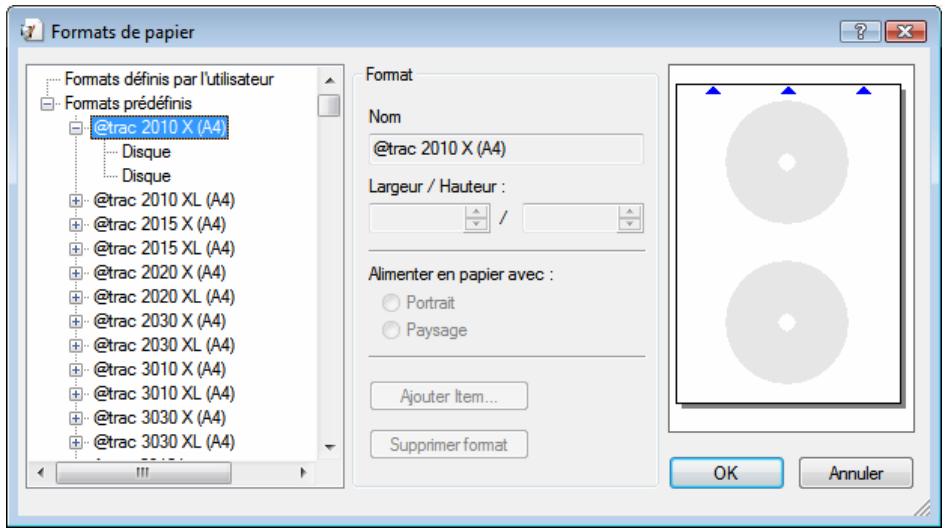Select the highlighted @trac 2010 X (A4) item

tap(160, 127)
